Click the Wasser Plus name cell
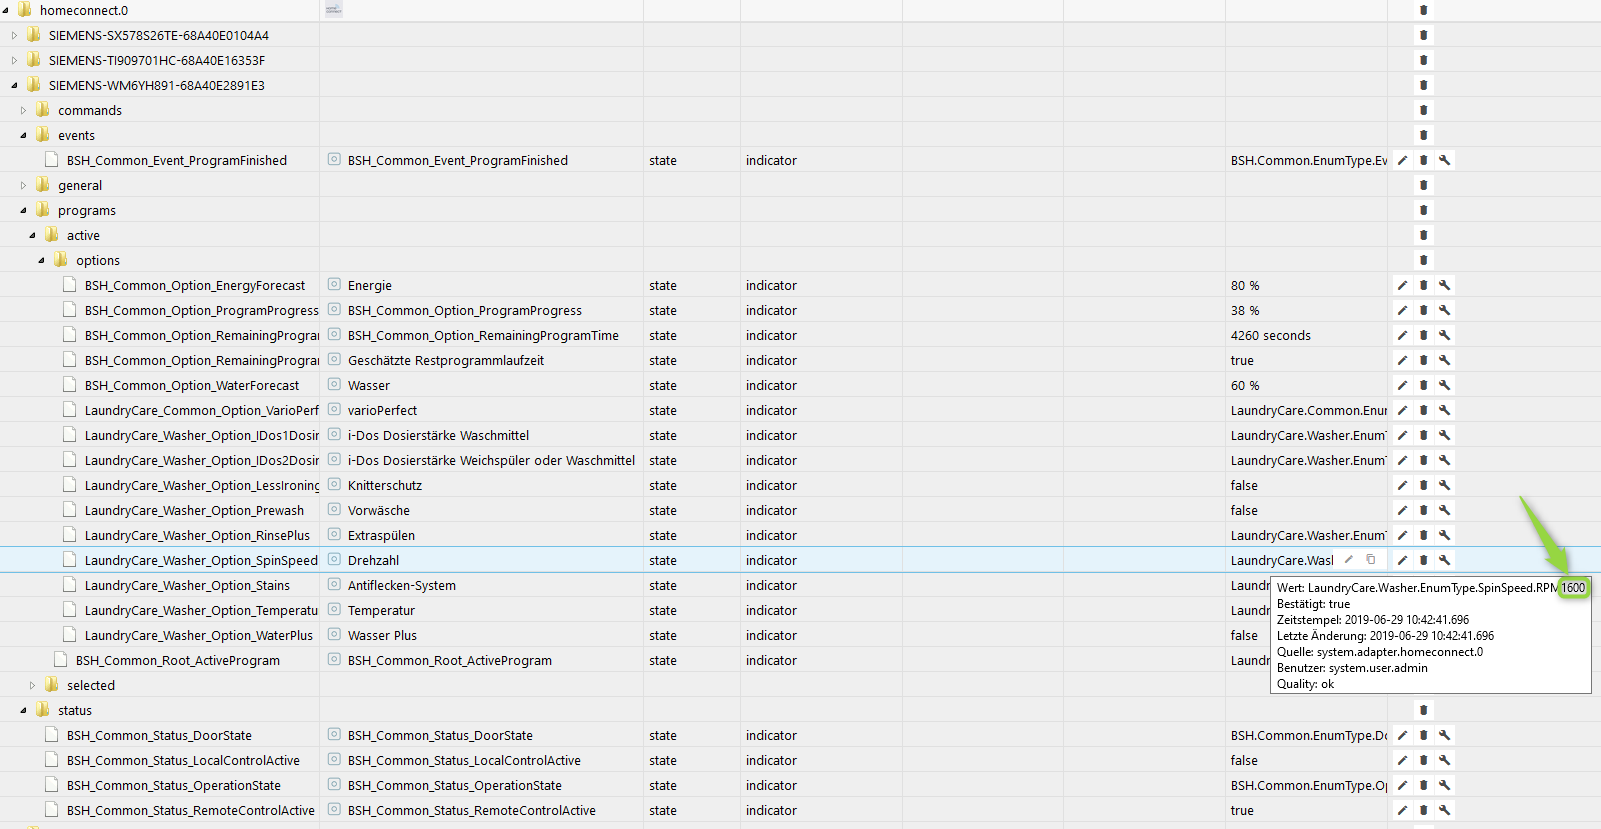This screenshot has width=1601, height=829. pyautogui.click(x=382, y=635)
